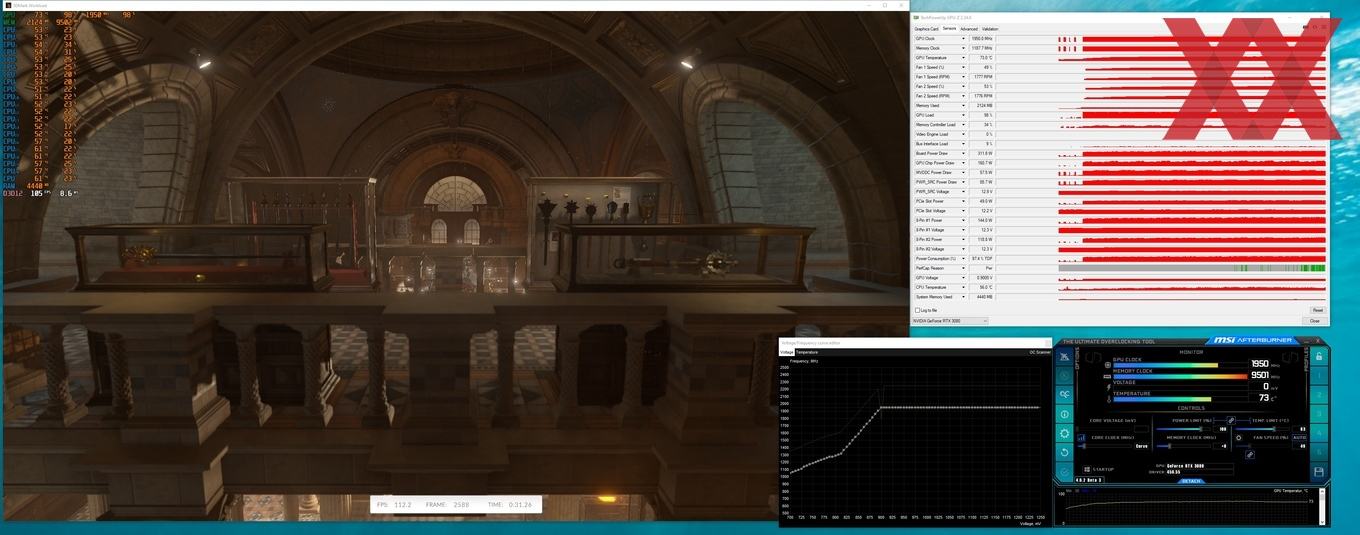Image resolution: width=1360 pixels, height=535 pixels.
Task: Open the curve editor icon beside Core Clock
Action: pos(1081,438)
